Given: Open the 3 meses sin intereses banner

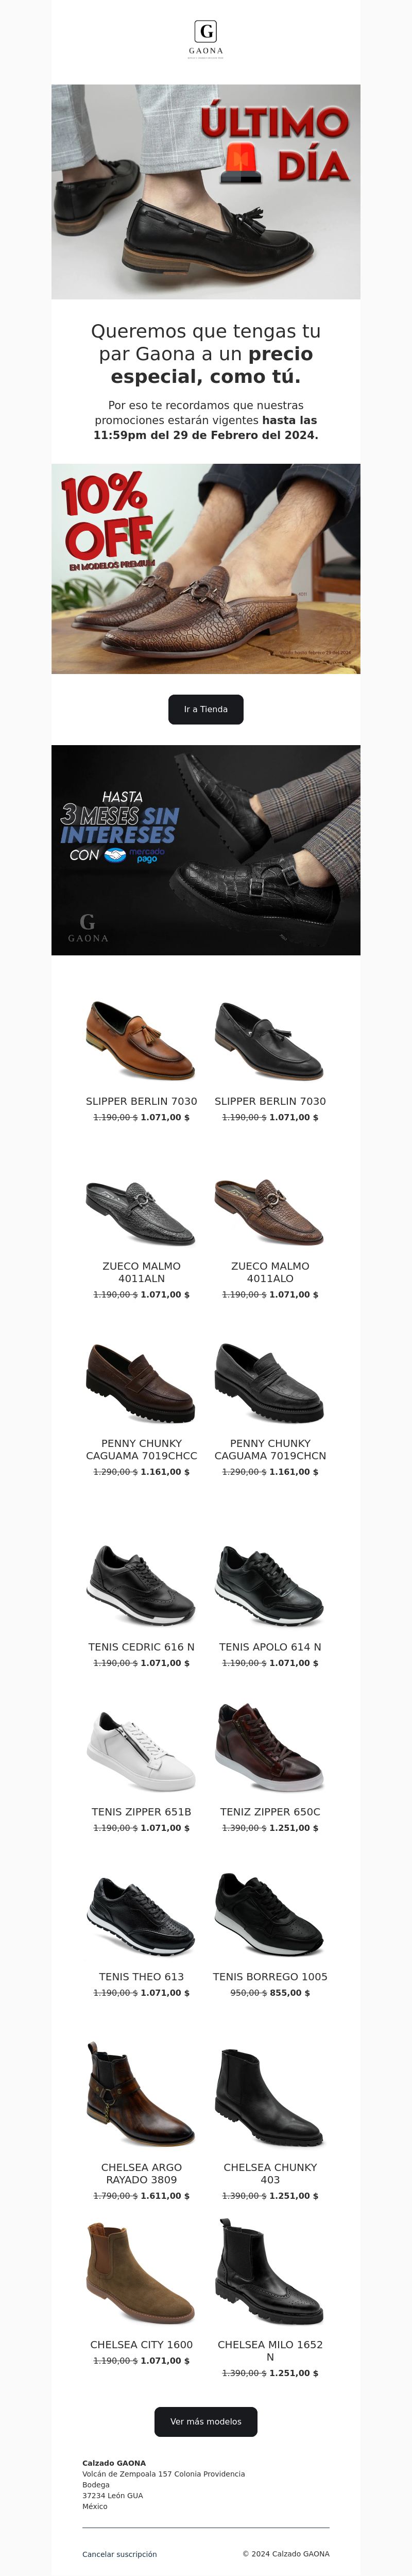Looking at the screenshot, I should [206, 850].
